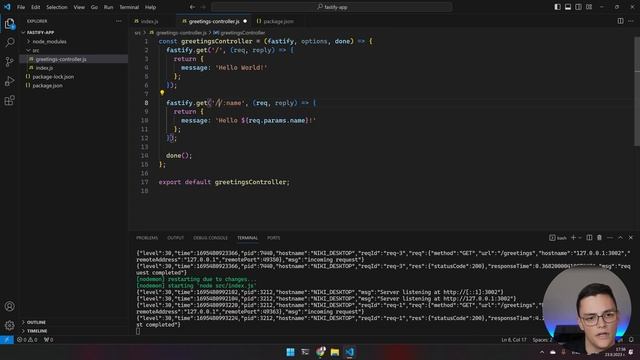Switch to the DEBUG CONSOLE tab

[x=211, y=238]
